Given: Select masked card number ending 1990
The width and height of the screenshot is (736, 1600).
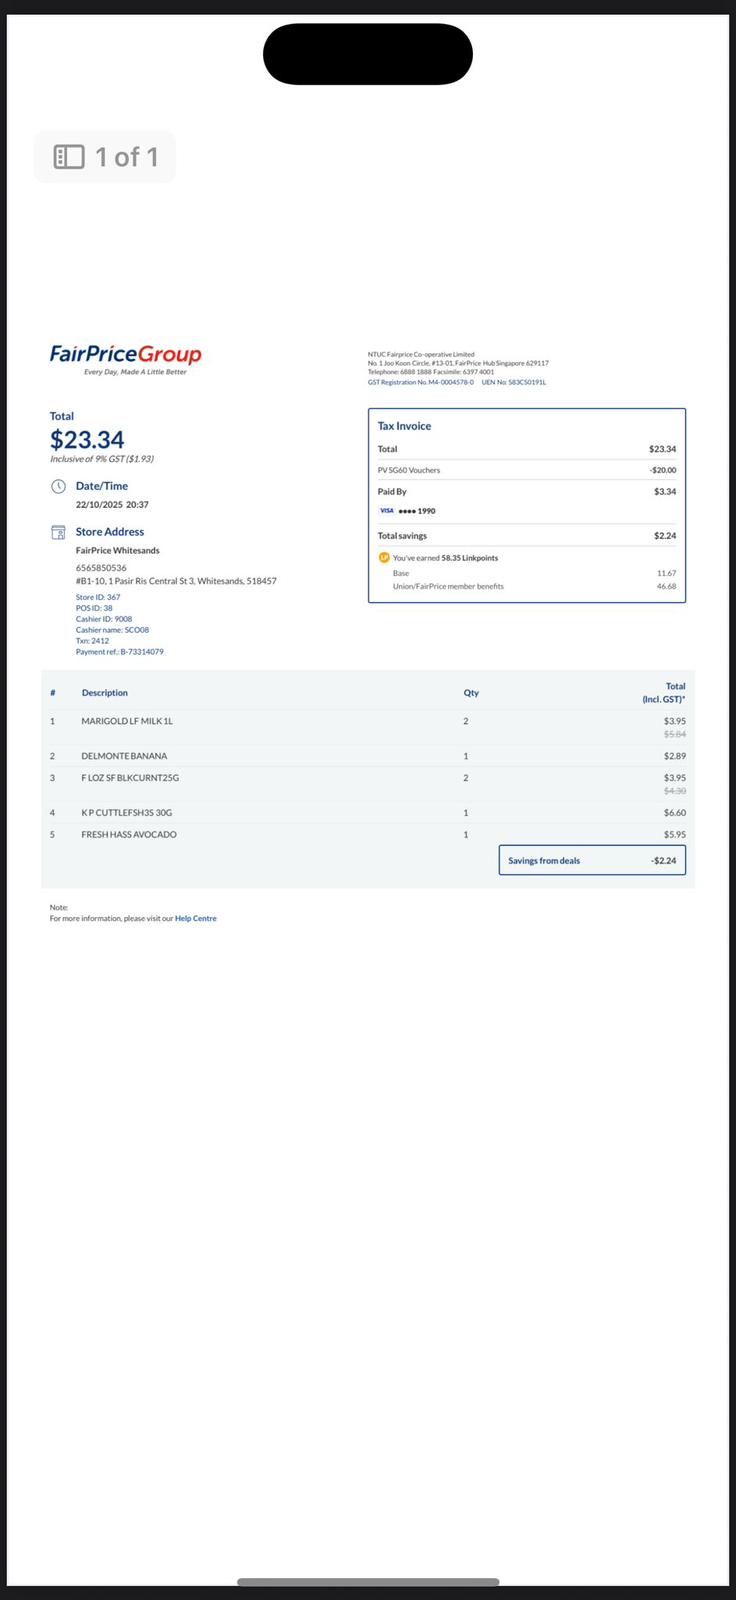Looking at the screenshot, I should (x=417, y=511).
